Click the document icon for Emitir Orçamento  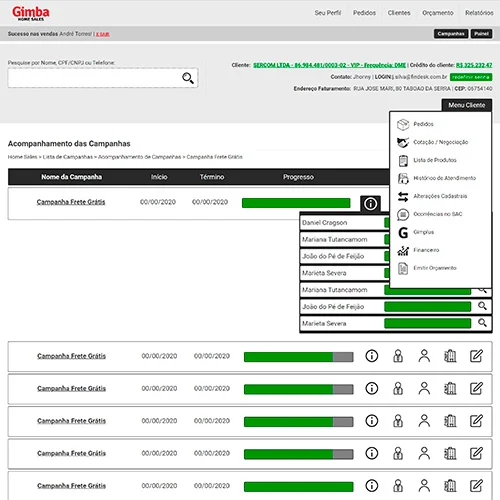[x=403, y=268]
